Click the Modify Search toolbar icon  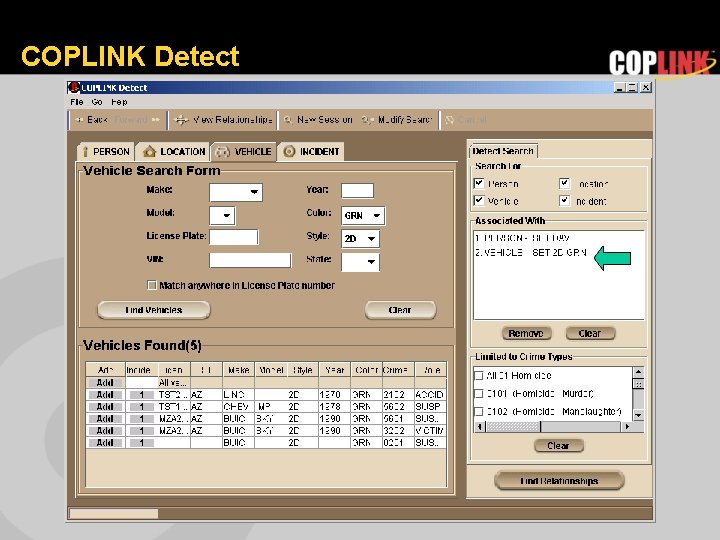367,120
